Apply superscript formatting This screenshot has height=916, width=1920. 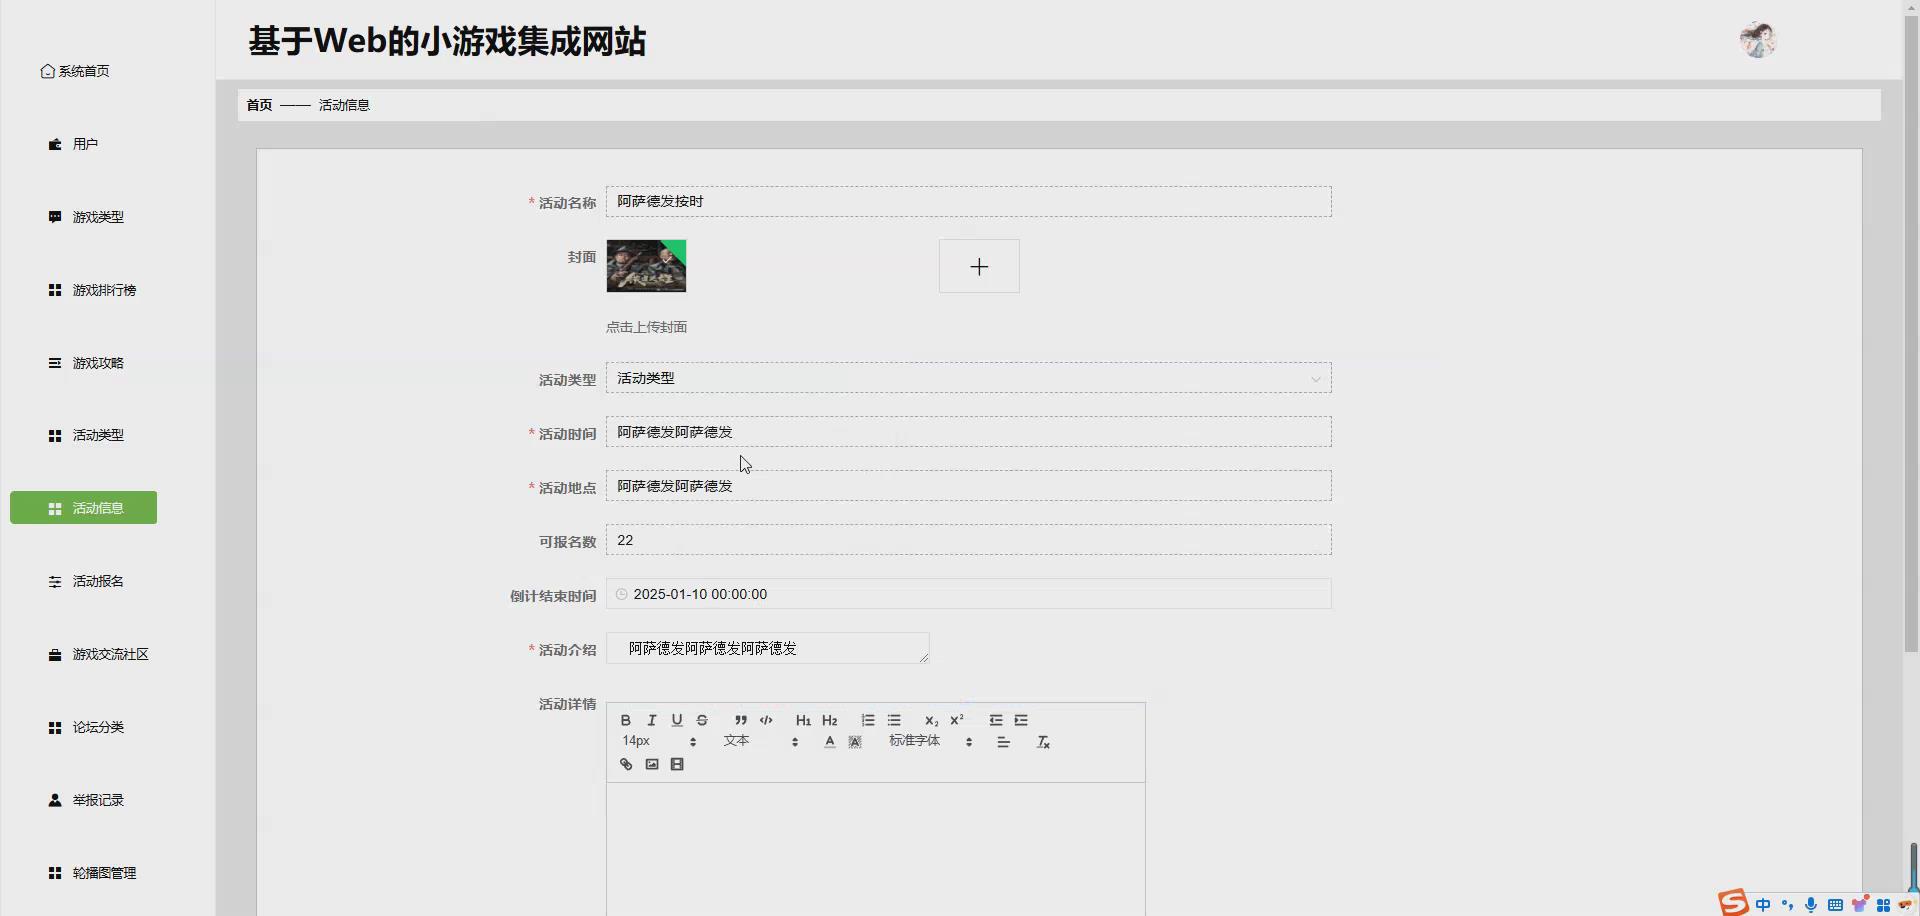pos(957,720)
